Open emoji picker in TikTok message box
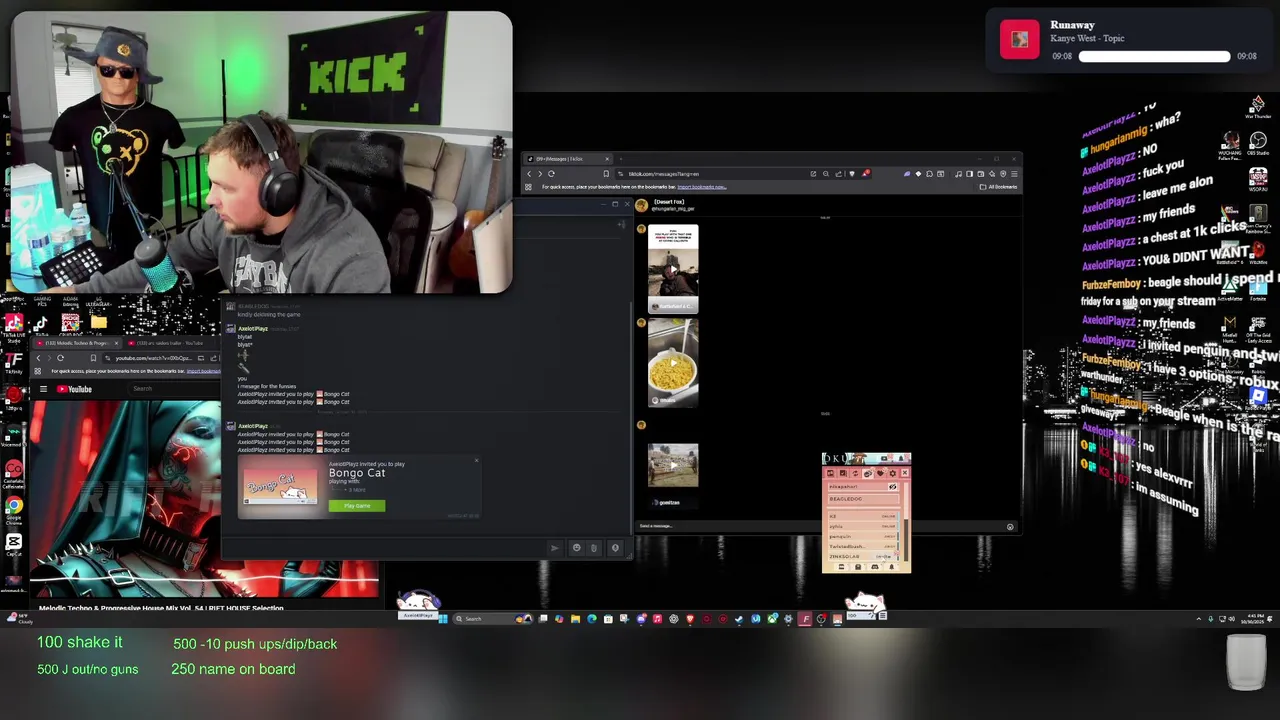1280x720 pixels. (1010, 526)
